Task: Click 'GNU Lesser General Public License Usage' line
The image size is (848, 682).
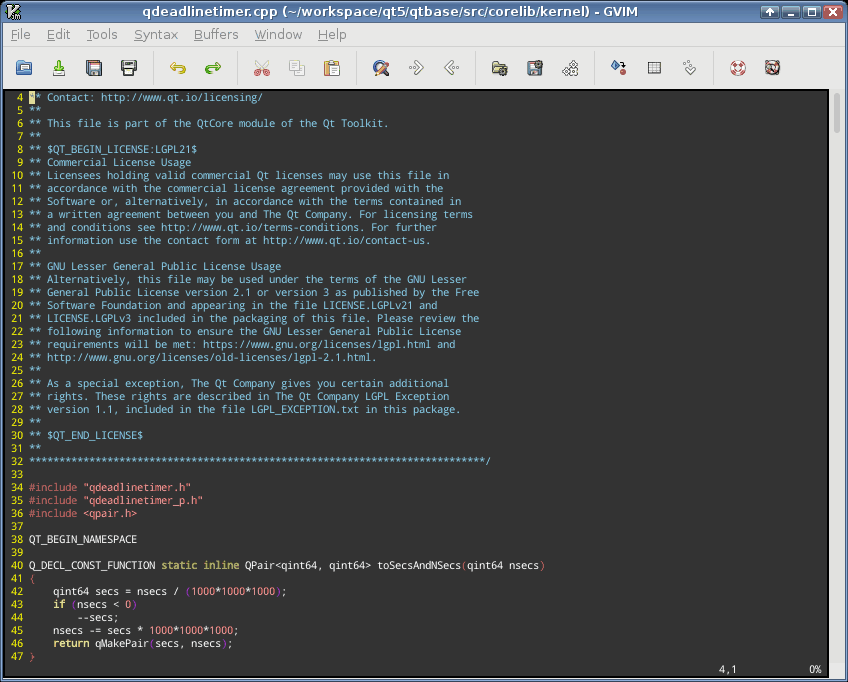Action: (x=164, y=267)
